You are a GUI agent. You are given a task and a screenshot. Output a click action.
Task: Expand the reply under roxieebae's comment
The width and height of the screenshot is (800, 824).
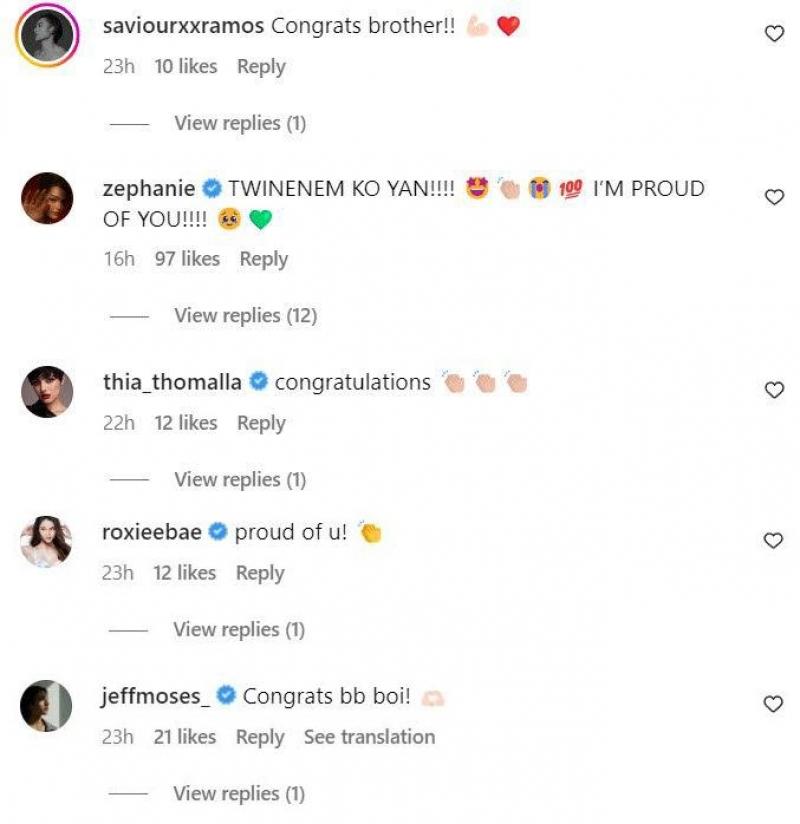239,630
